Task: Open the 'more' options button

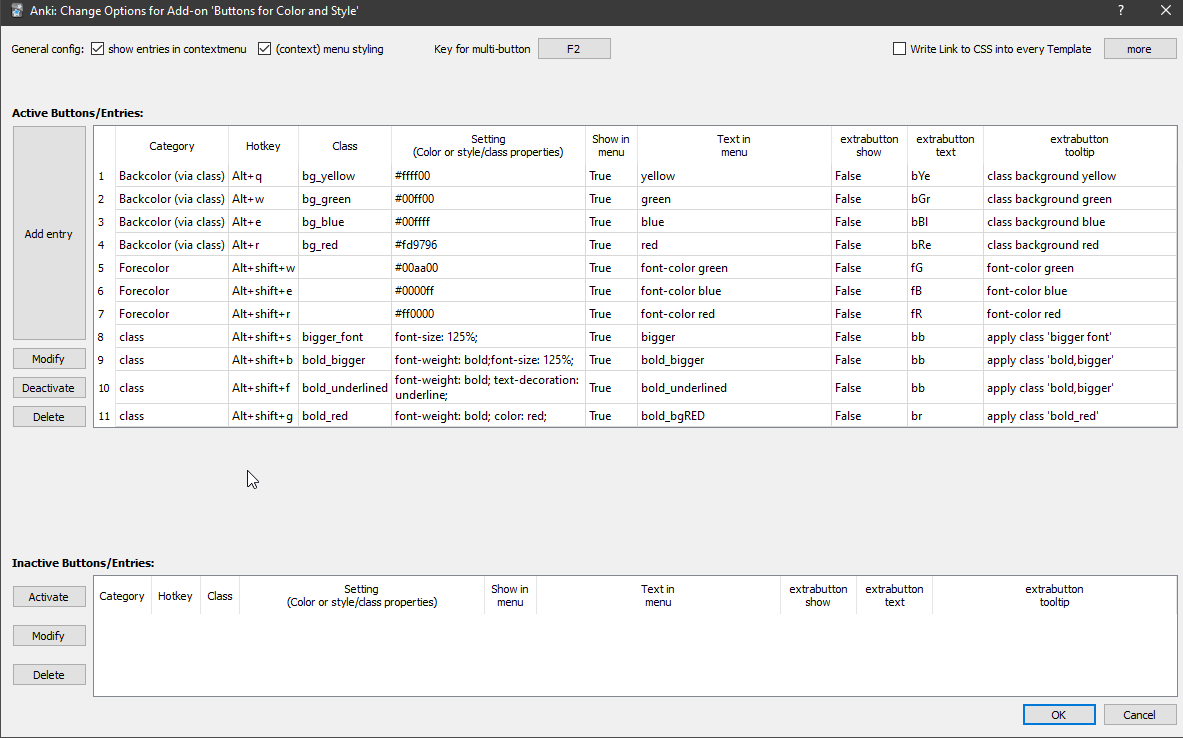Action: pos(1139,49)
